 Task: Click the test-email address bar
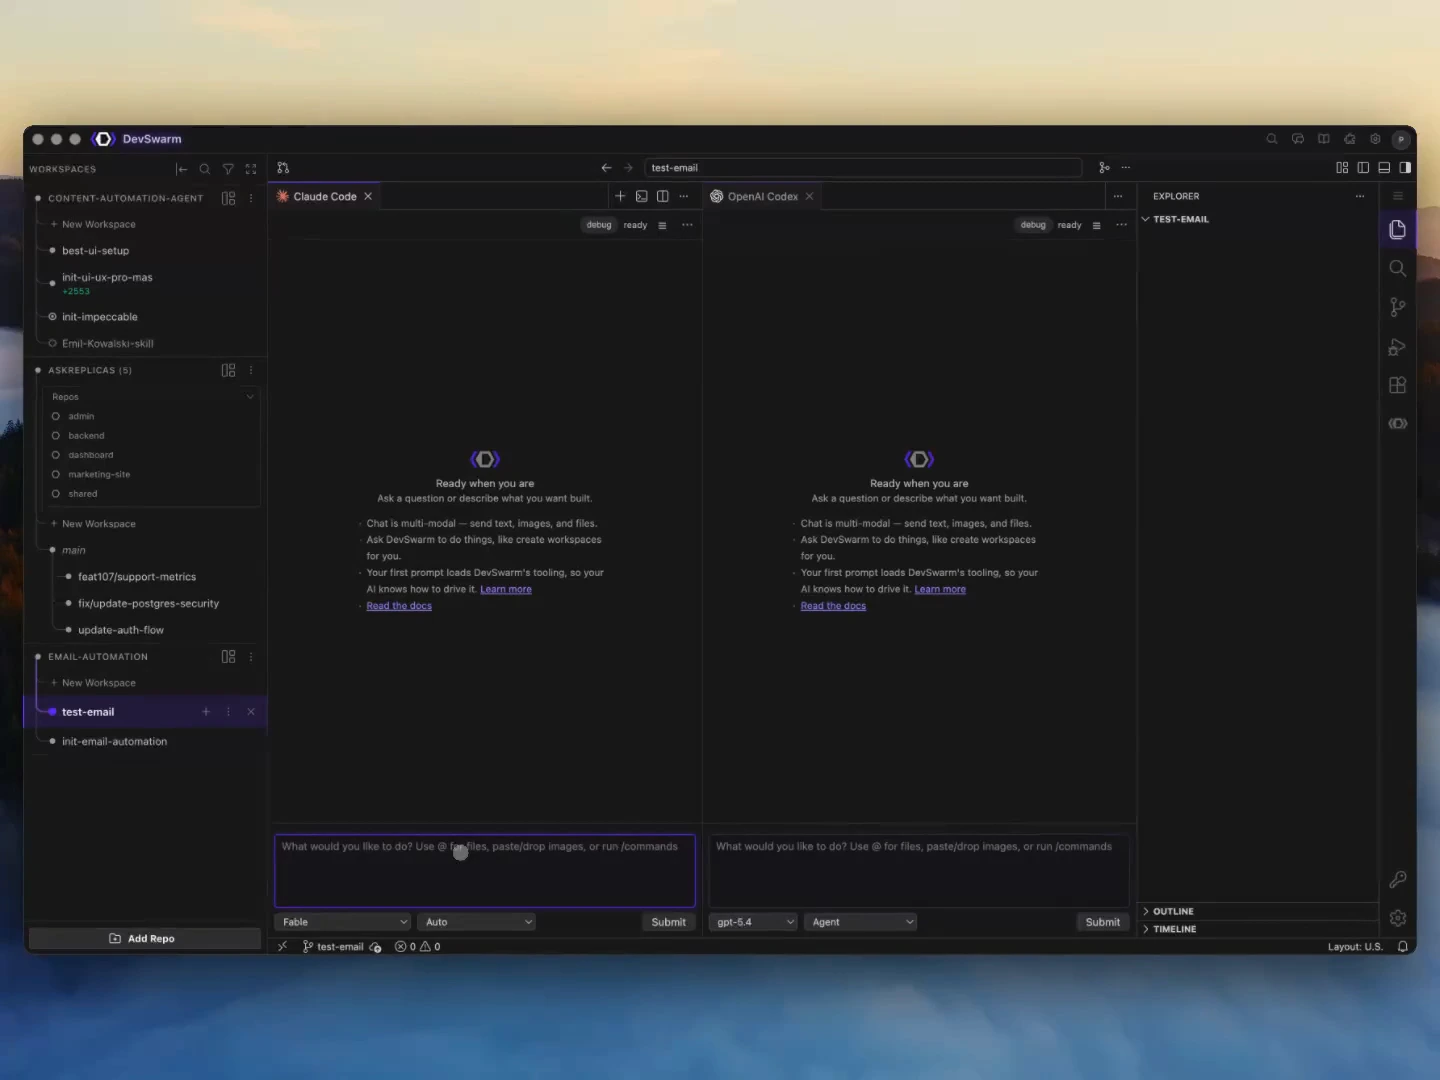[x=863, y=168]
